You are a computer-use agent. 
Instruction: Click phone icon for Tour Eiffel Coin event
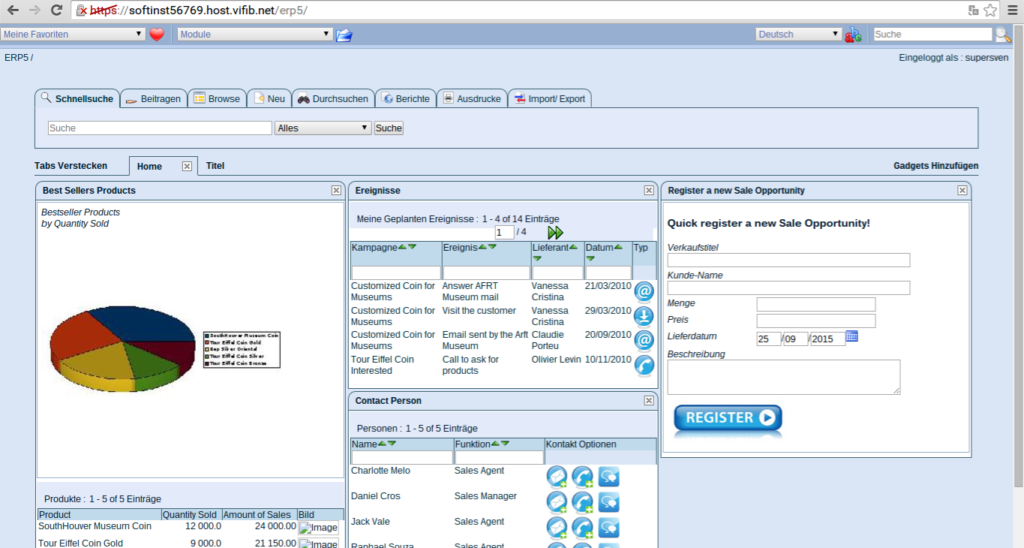(644, 365)
